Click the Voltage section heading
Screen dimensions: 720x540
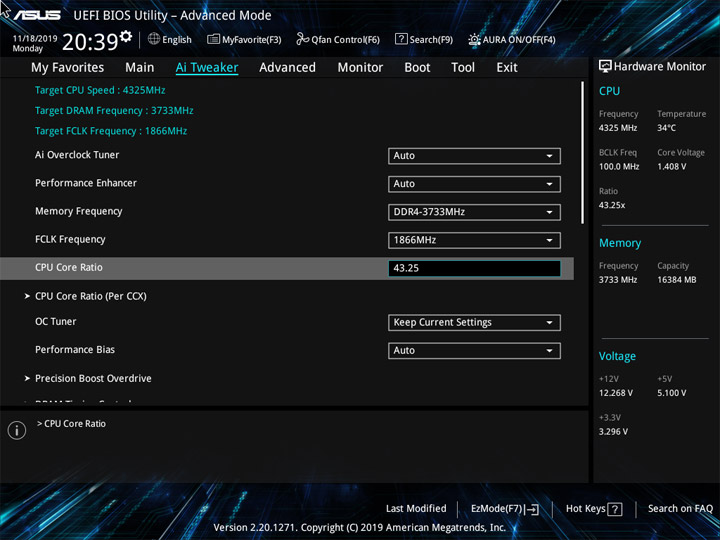617,356
